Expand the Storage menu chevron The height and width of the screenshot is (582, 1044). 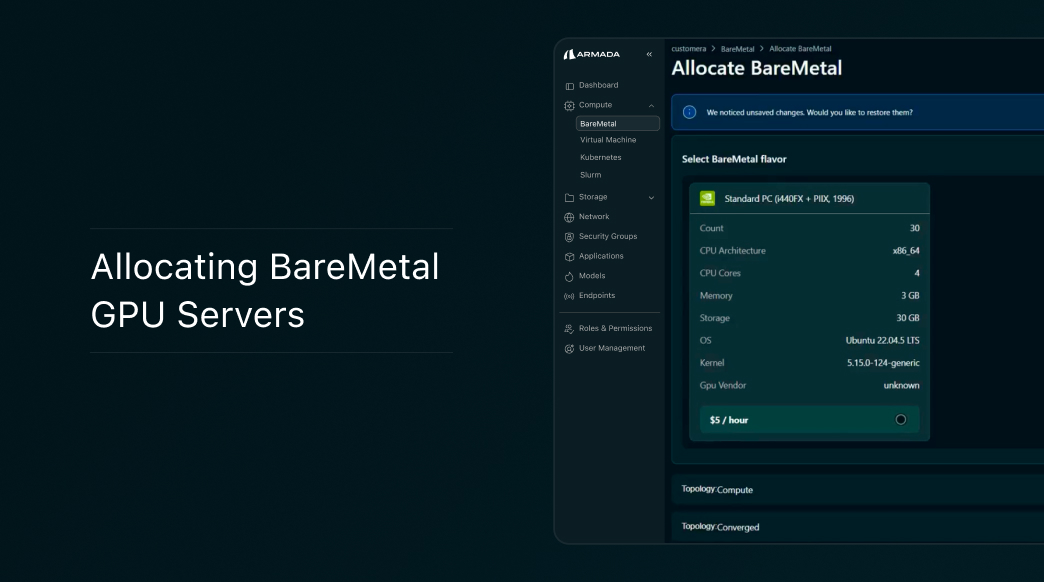[x=651, y=198]
